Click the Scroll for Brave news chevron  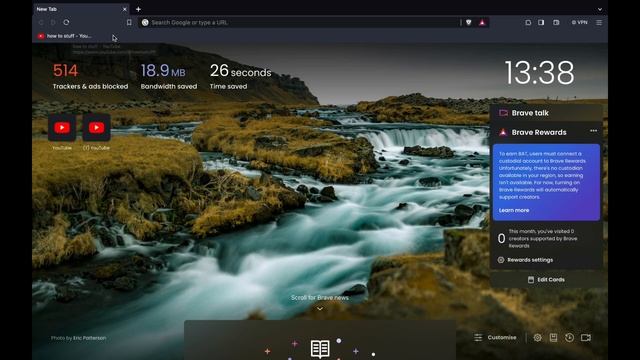(320, 309)
